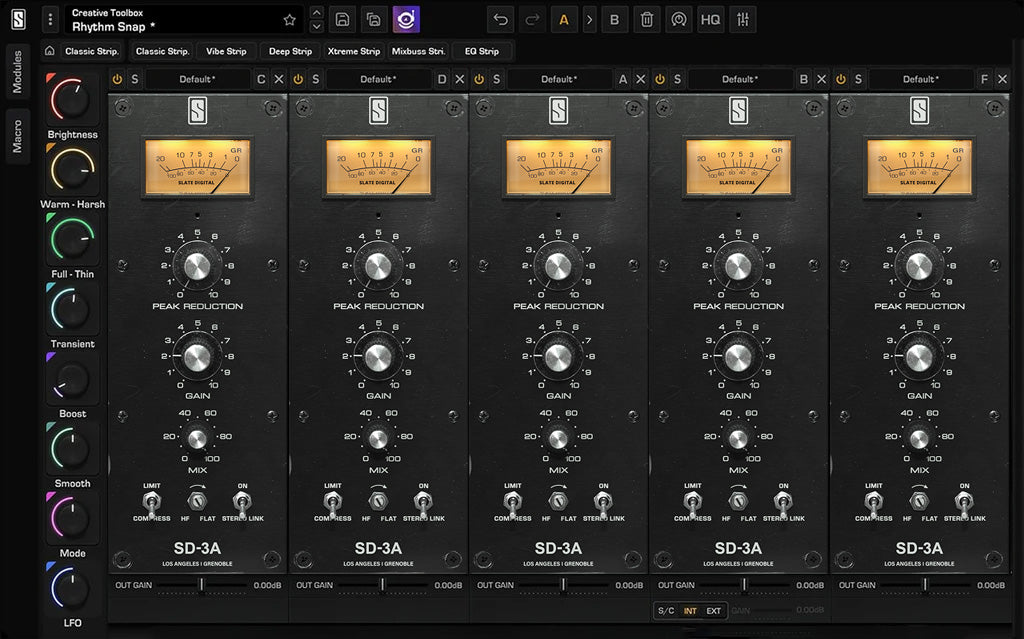1024x639 pixels.
Task: Open the mixer sliders settings icon
Action: (743, 20)
